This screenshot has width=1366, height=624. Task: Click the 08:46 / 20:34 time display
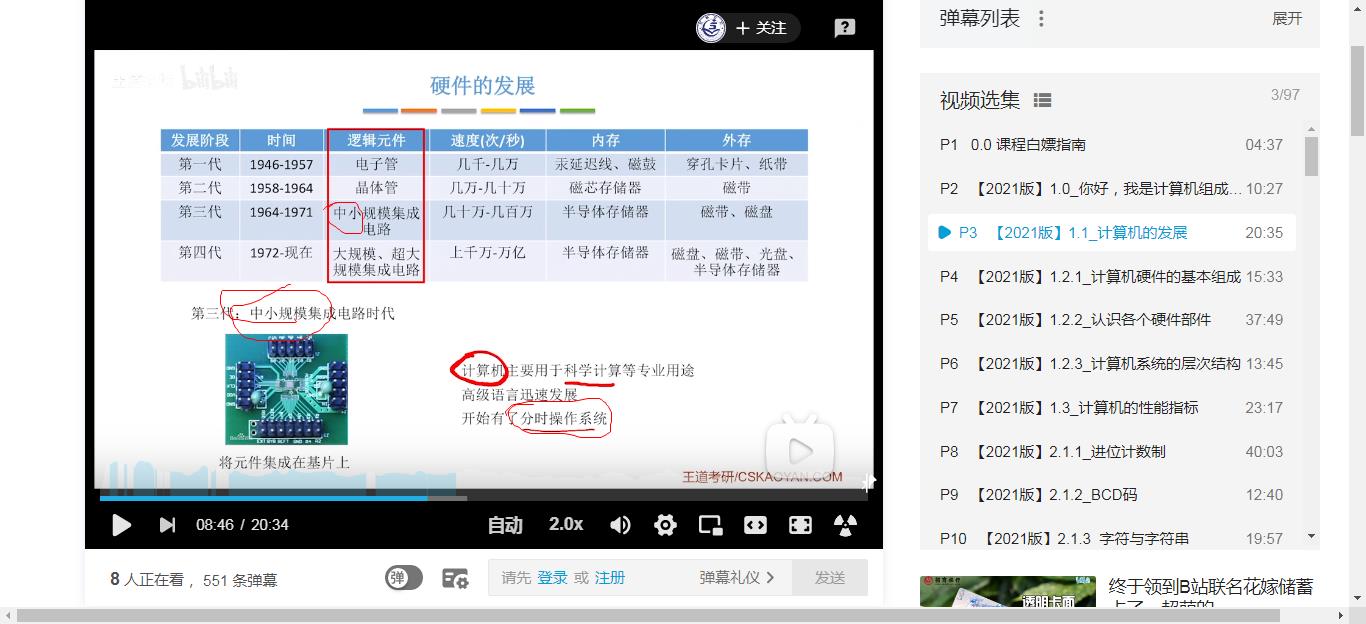click(x=242, y=525)
